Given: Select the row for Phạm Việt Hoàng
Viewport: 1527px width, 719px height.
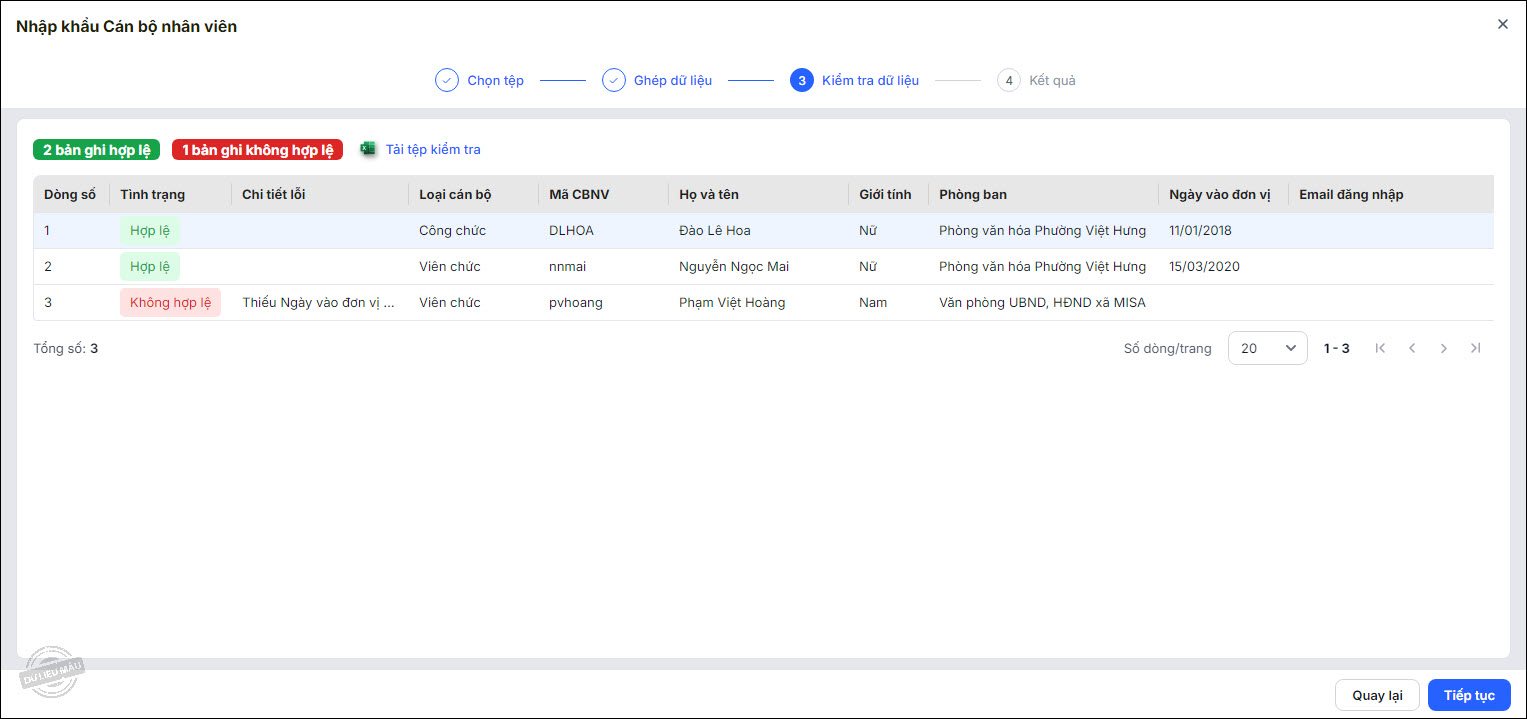Looking at the screenshot, I should click(x=731, y=303).
